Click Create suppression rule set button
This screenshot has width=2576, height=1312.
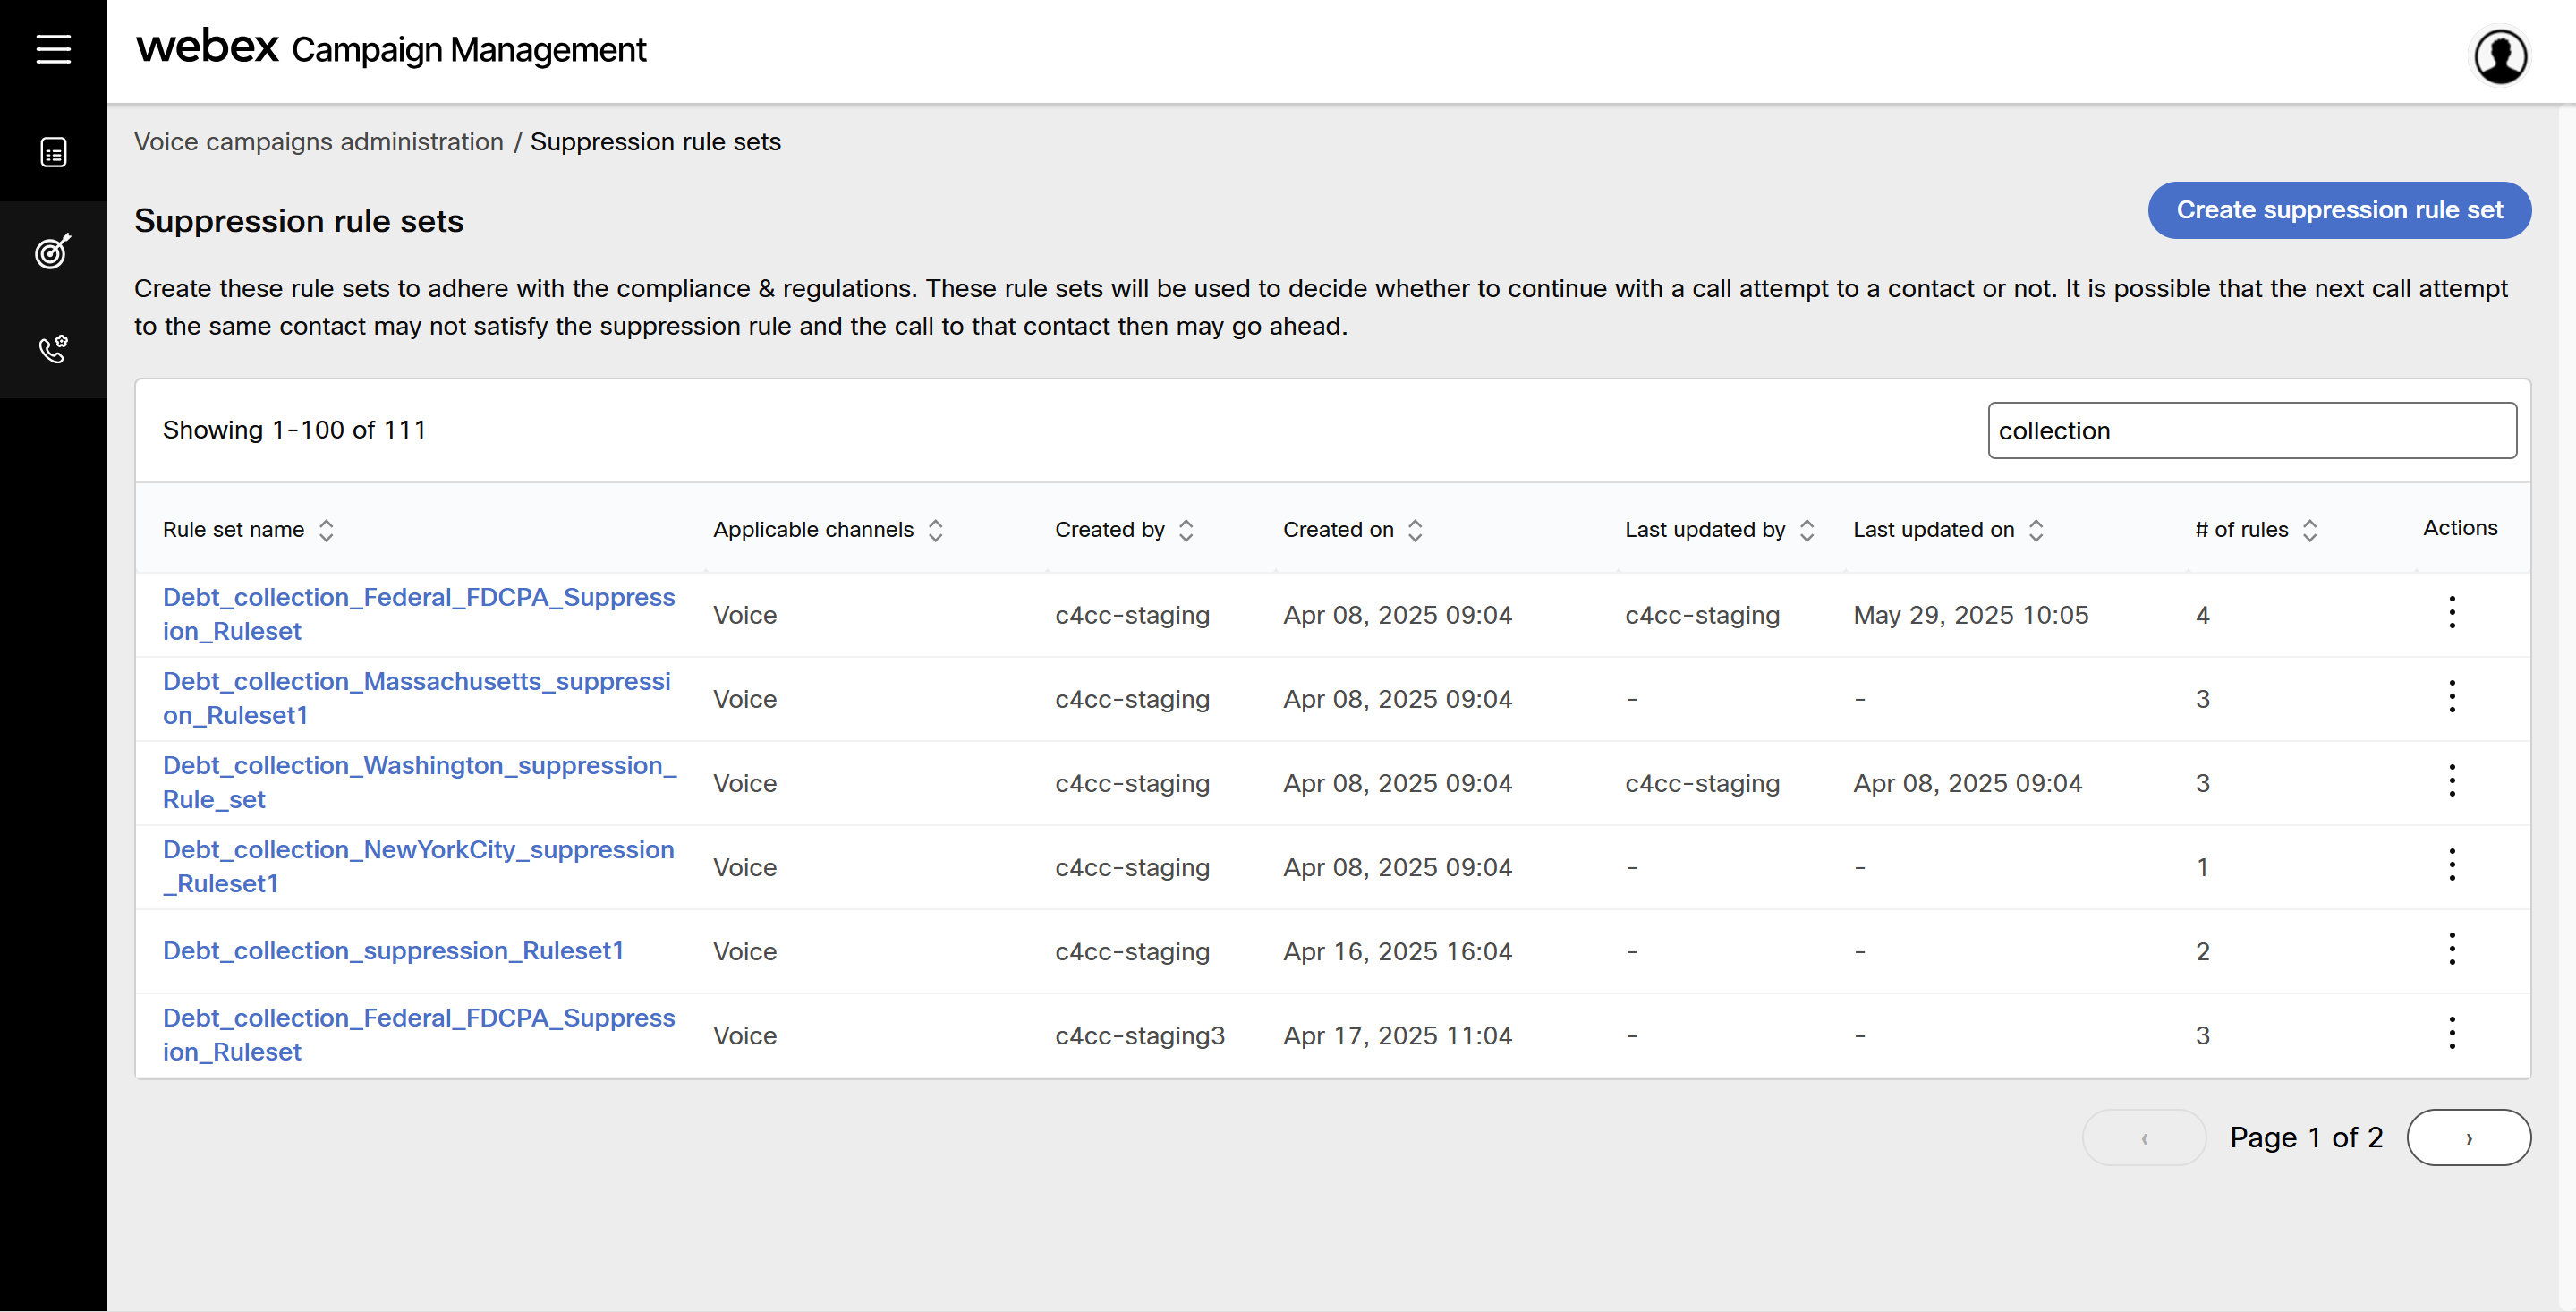tap(2338, 210)
